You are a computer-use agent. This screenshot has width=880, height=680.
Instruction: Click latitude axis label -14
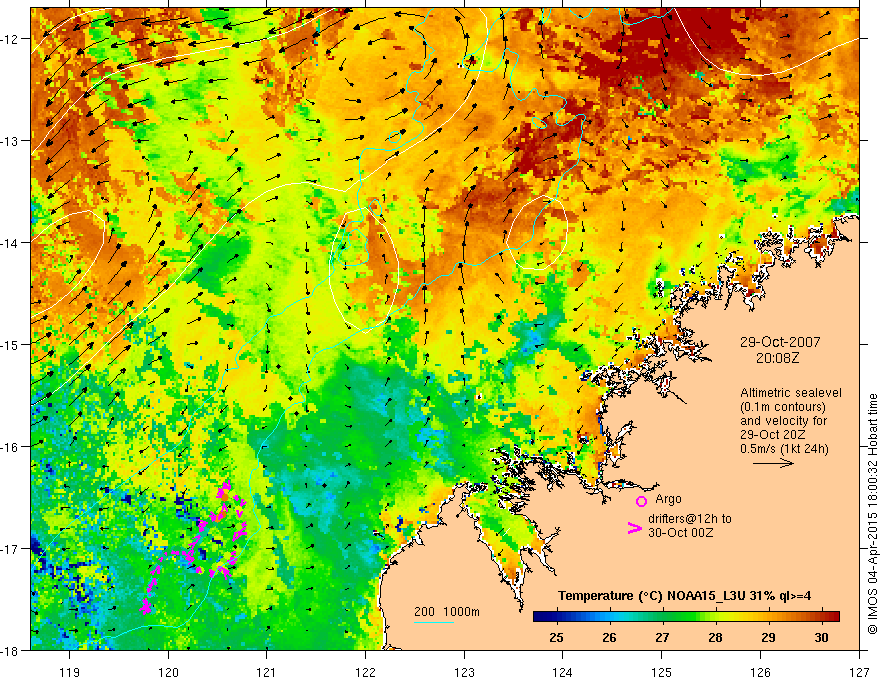click(x=9, y=243)
